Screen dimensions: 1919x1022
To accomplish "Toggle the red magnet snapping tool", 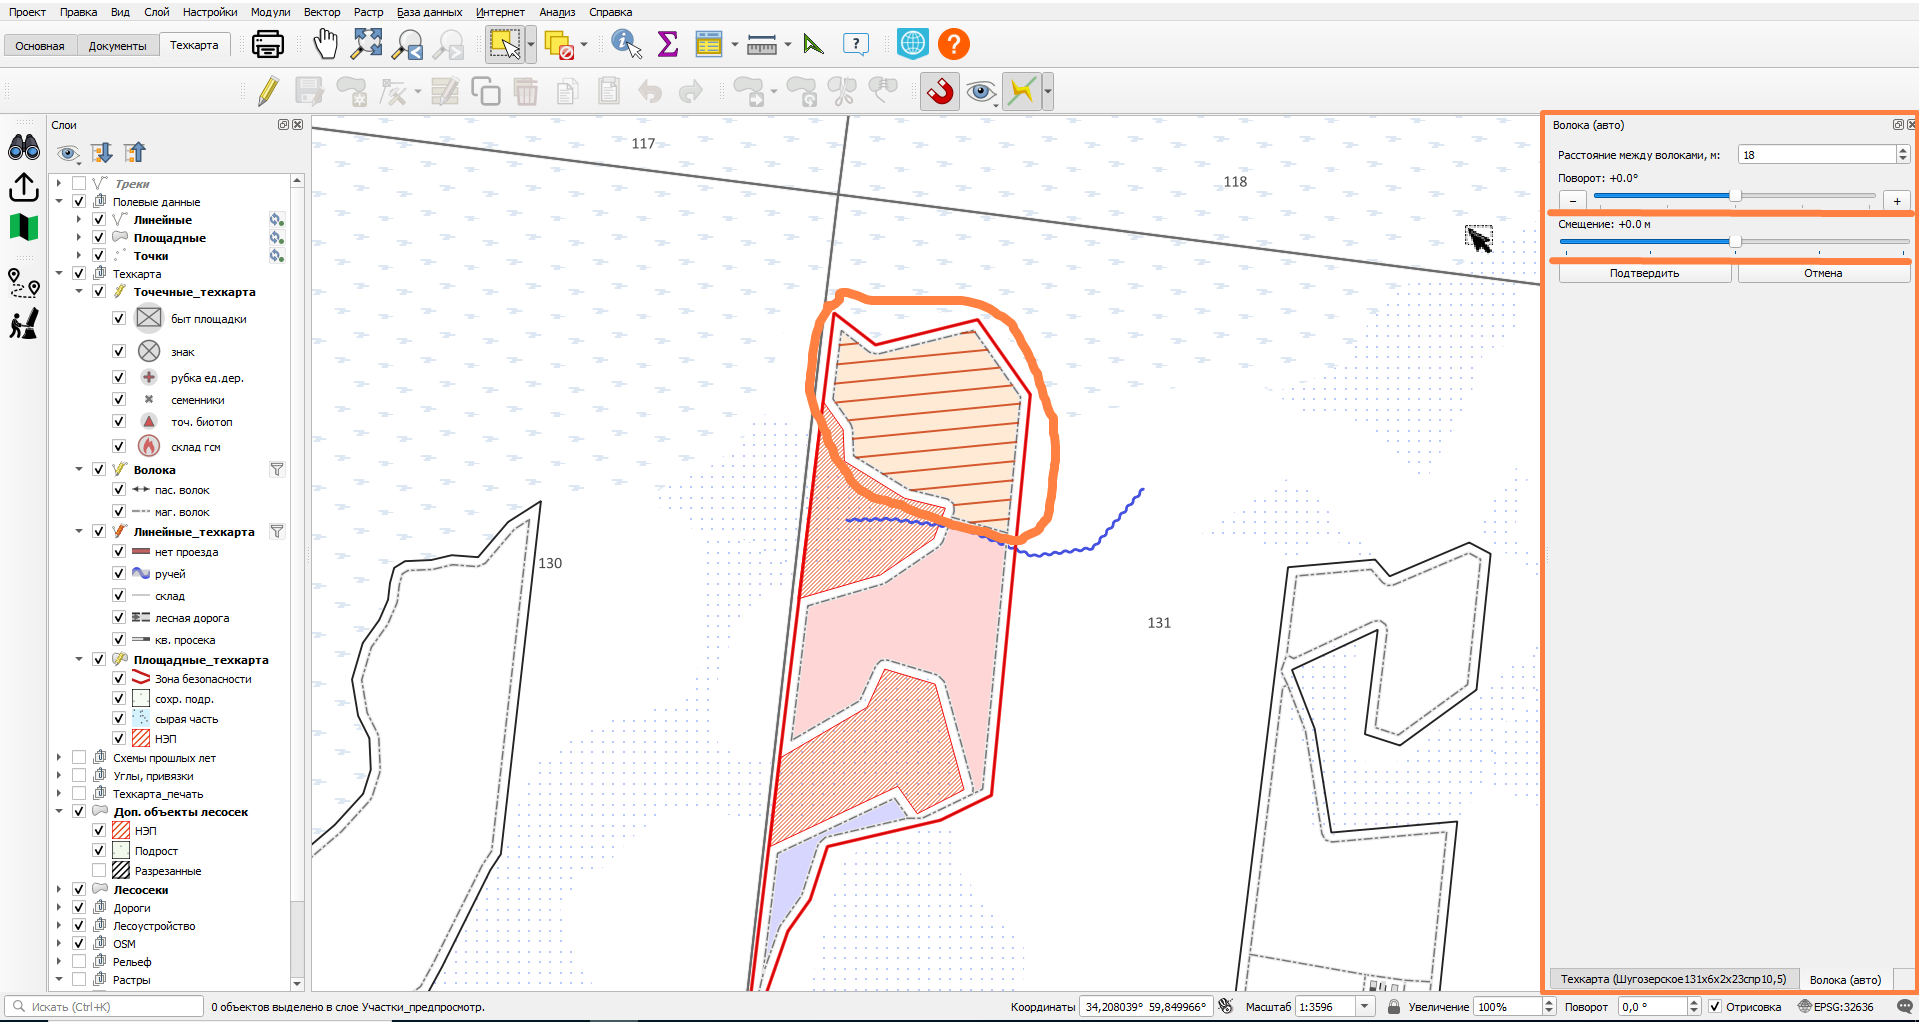I will (940, 92).
